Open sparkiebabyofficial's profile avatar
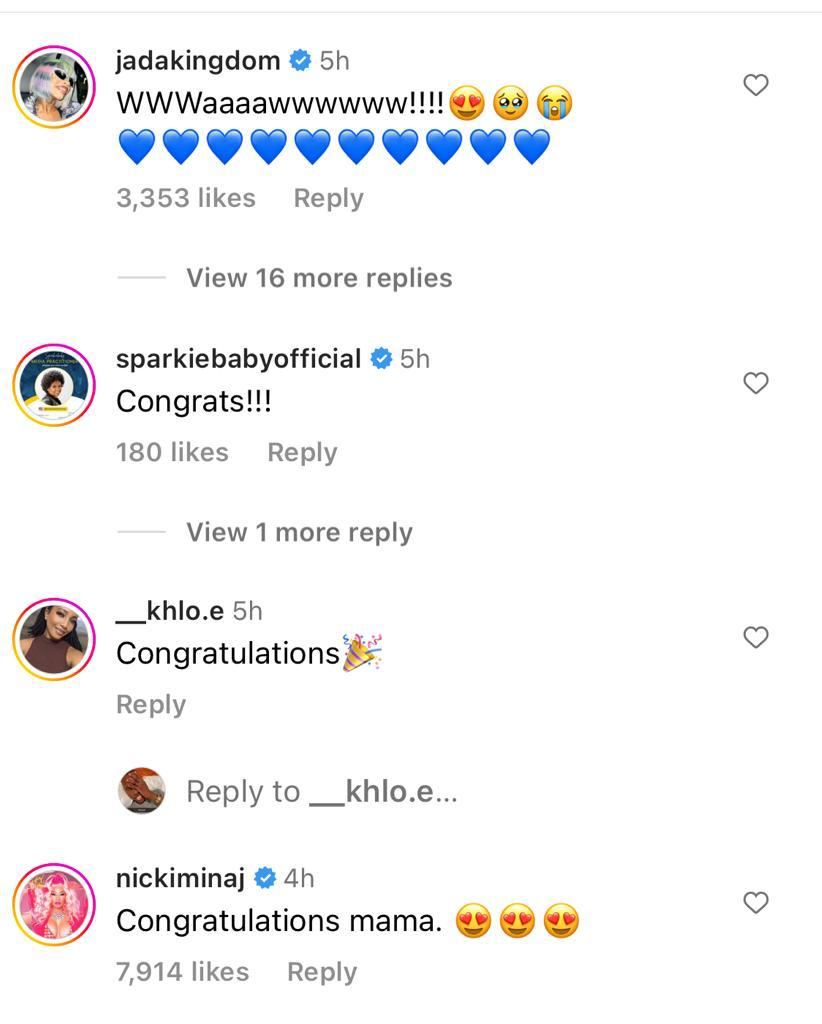 point(53,384)
